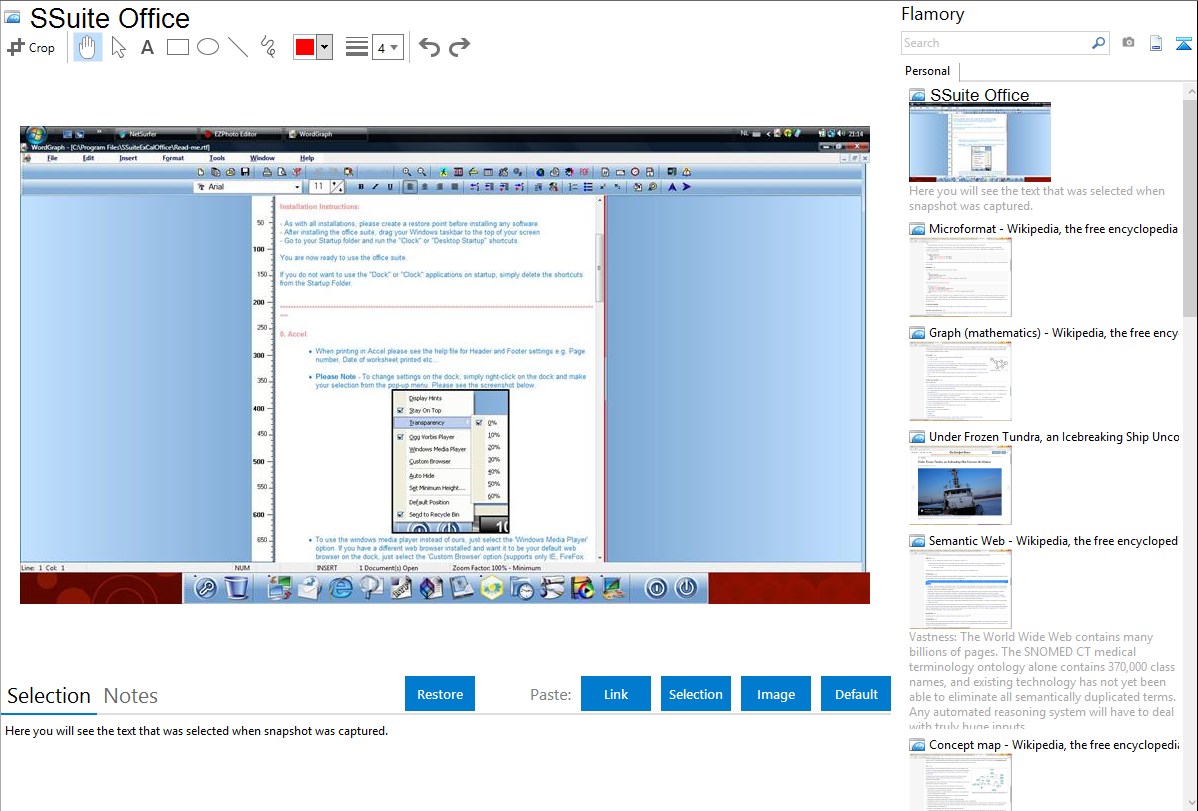This screenshot has height=811, width=1198.
Task: Pick the freehand scribble tool
Action: click(268, 47)
